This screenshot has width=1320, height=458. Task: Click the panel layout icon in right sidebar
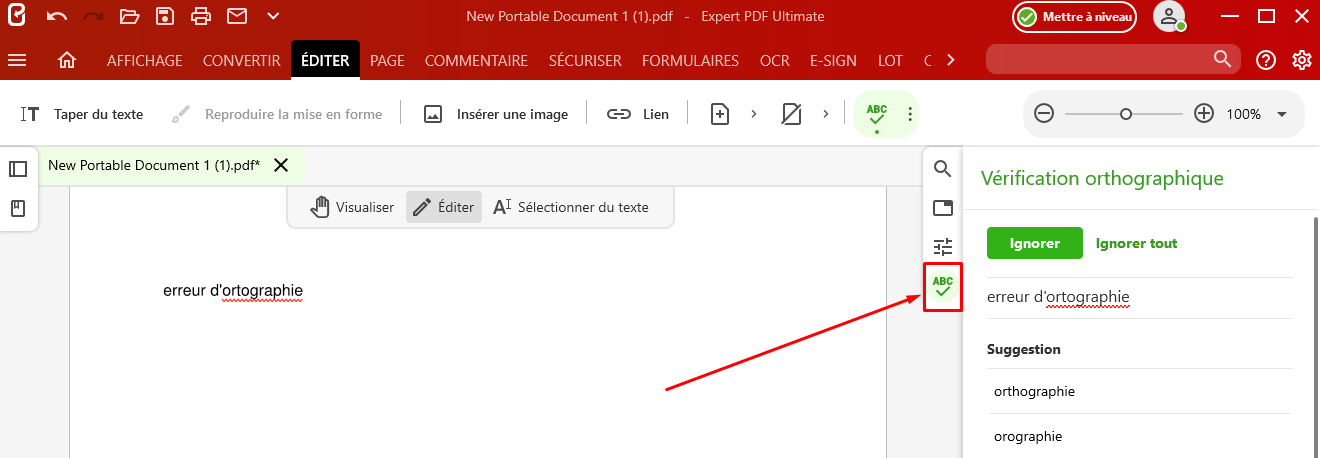942,208
